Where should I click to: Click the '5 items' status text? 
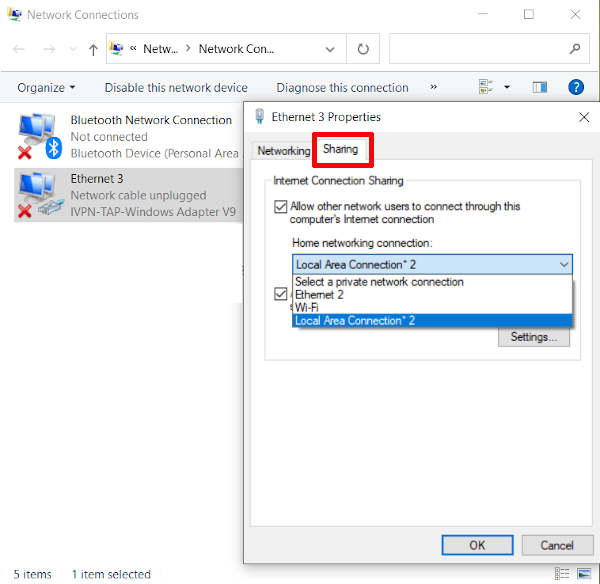point(33,574)
